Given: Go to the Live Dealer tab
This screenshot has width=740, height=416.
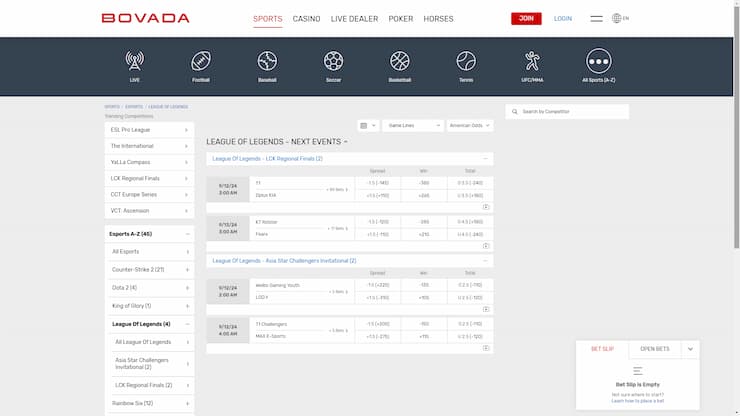Looking at the screenshot, I should coord(354,19).
